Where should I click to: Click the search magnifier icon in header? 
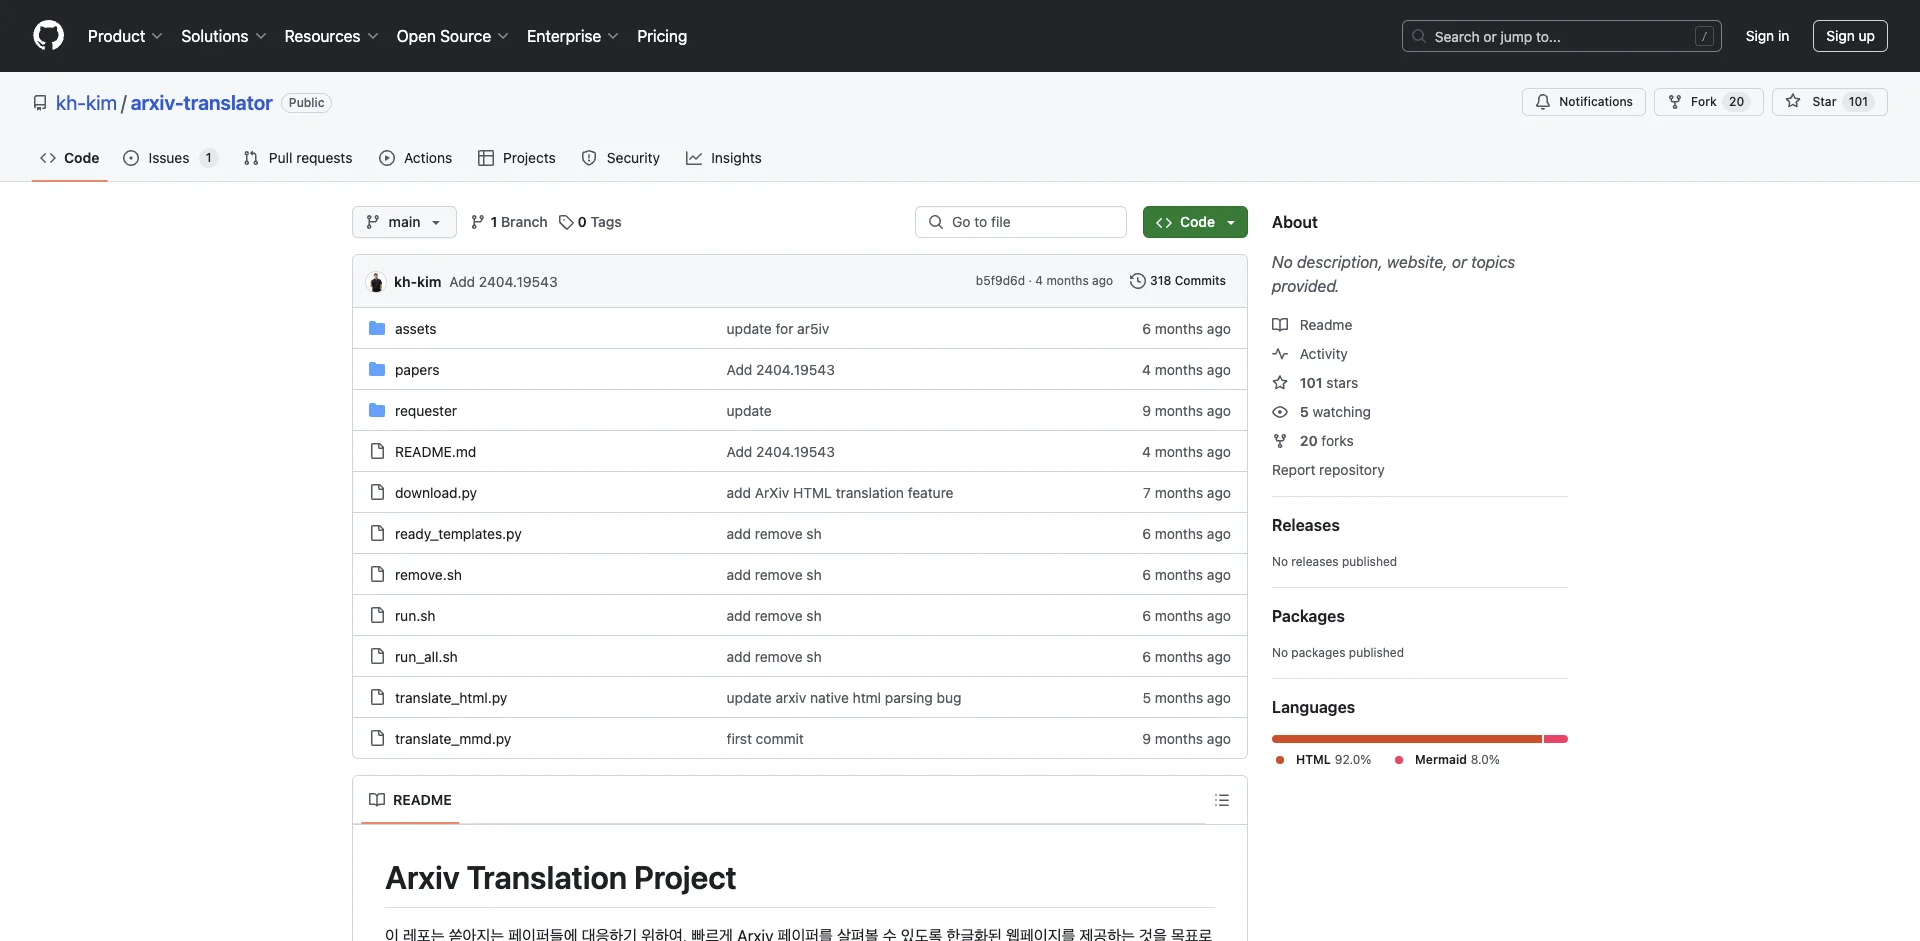pos(1419,36)
